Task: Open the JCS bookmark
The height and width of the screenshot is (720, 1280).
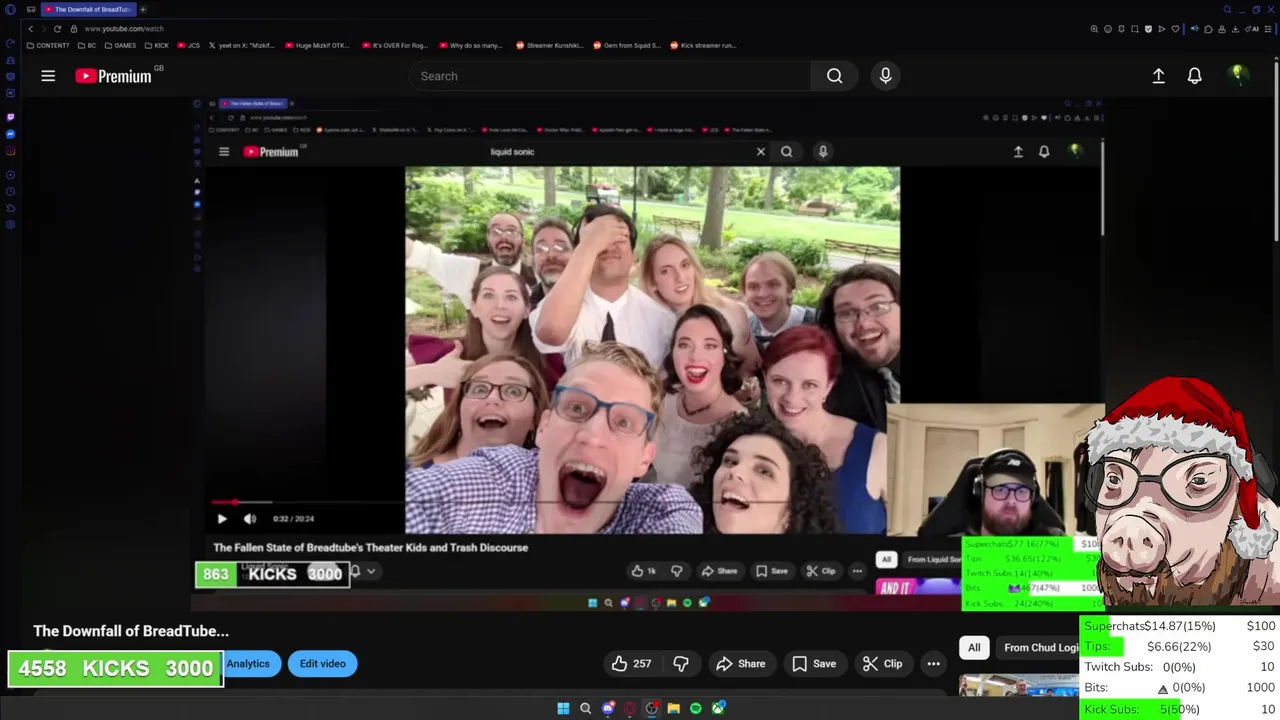Action: tap(189, 45)
